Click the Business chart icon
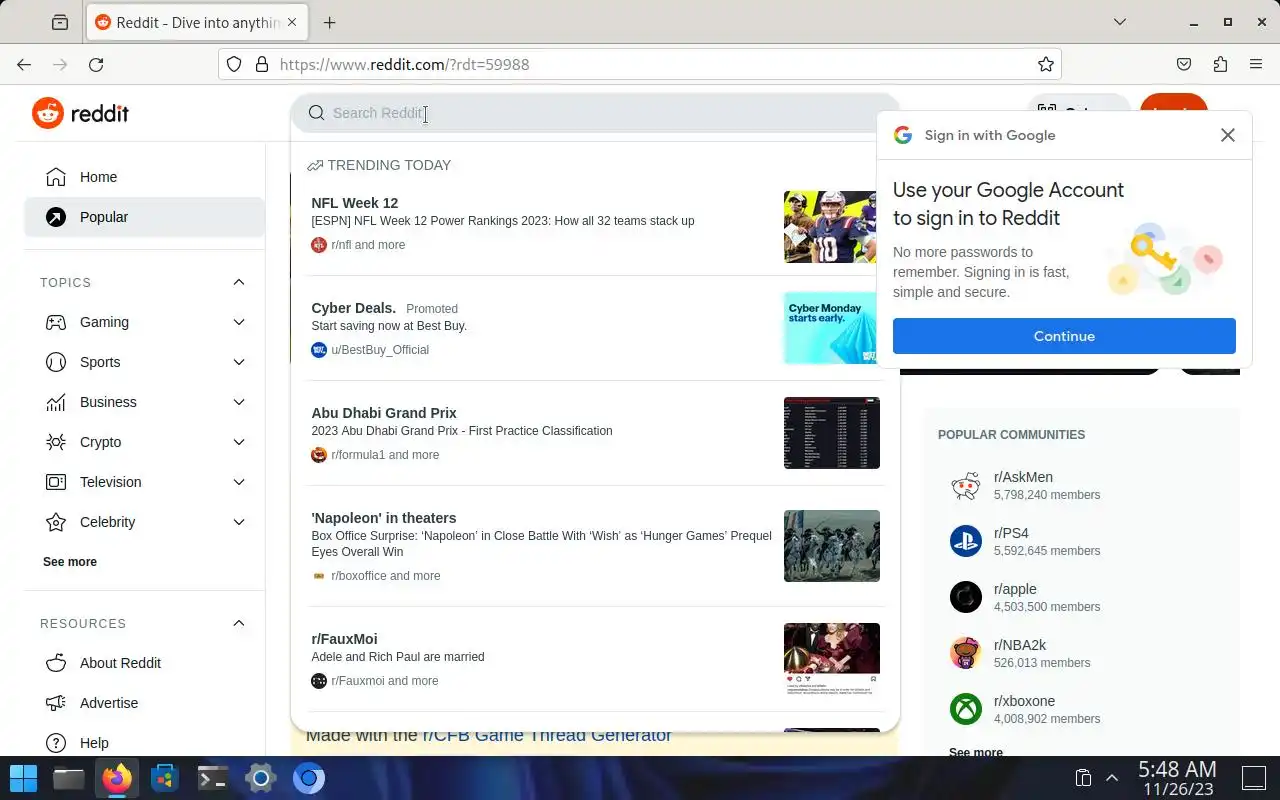The width and height of the screenshot is (1280, 800). pyautogui.click(x=56, y=402)
